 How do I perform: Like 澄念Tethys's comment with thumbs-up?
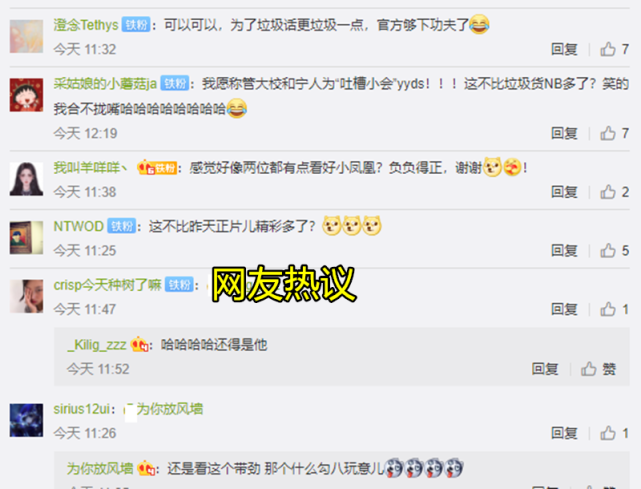point(608,49)
